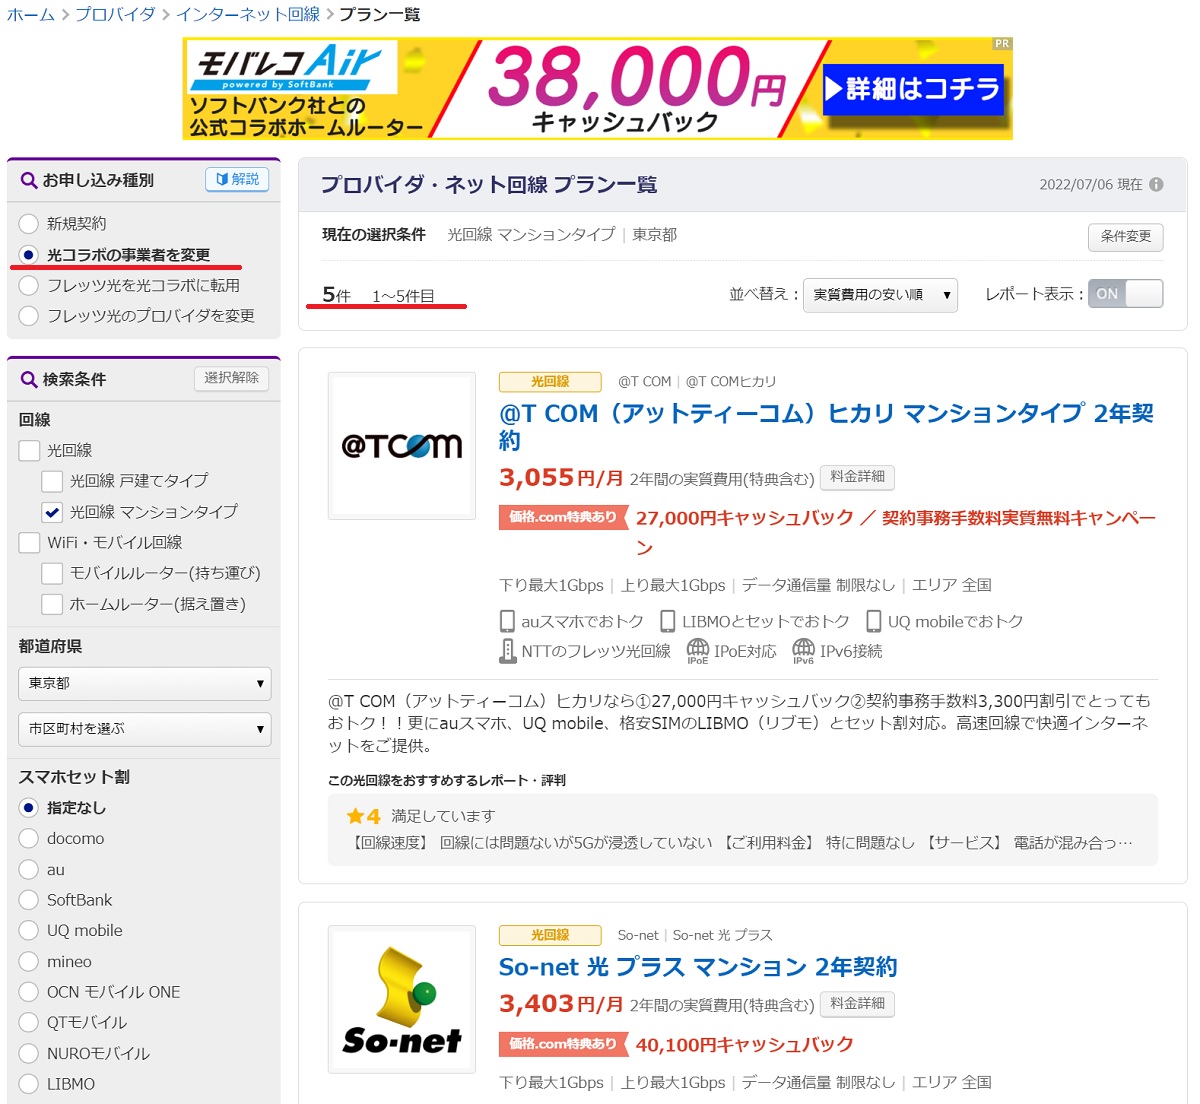Click the @T COM logo thumbnail
The height and width of the screenshot is (1104, 1200).
pyautogui.click(x=402, y=446)
